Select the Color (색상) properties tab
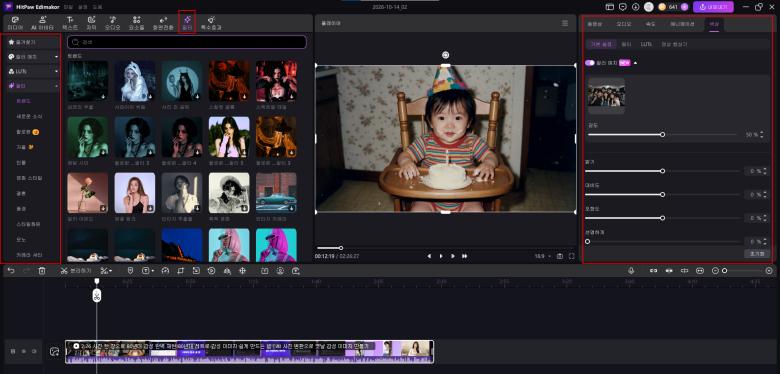780x374 pixels. pos(714,23)
